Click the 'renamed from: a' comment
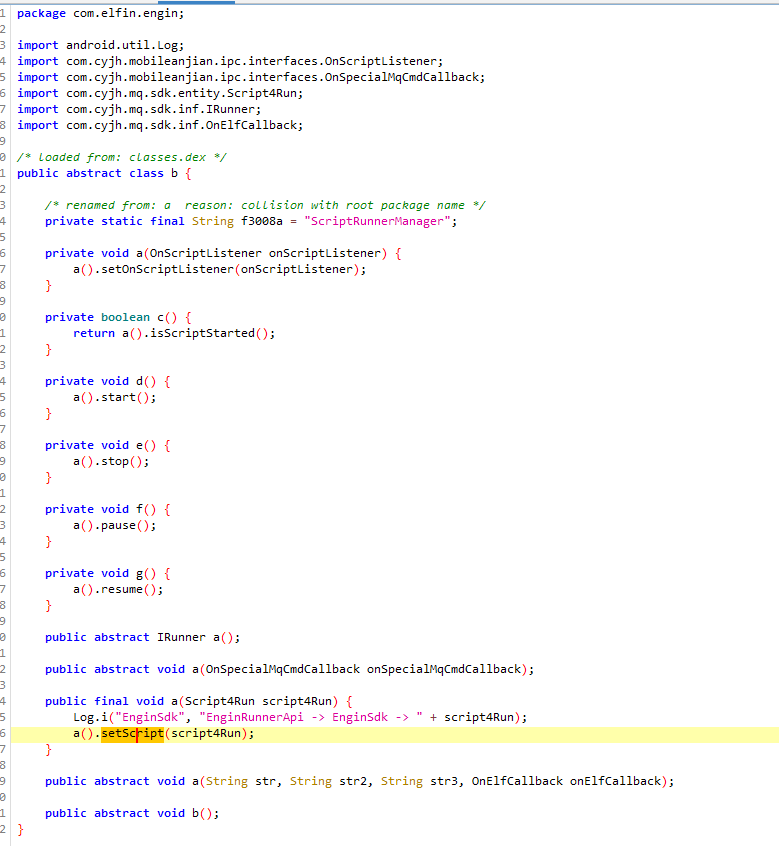 264,206
